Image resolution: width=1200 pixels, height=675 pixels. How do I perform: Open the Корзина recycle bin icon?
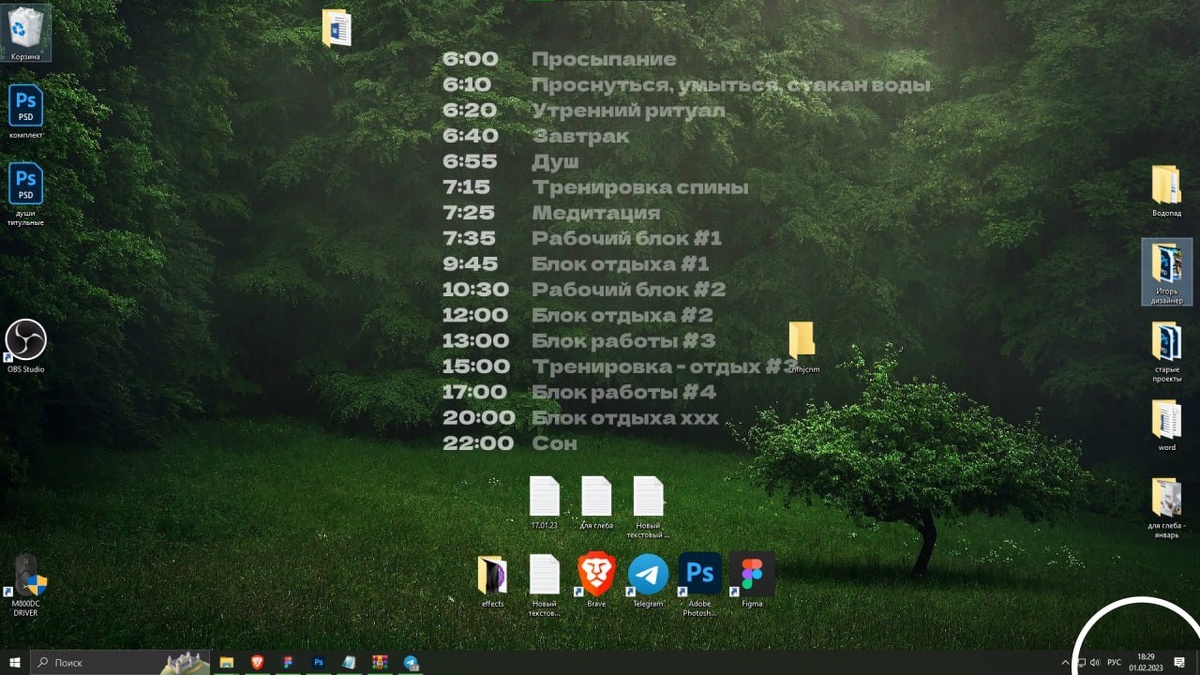pos(25,32)
